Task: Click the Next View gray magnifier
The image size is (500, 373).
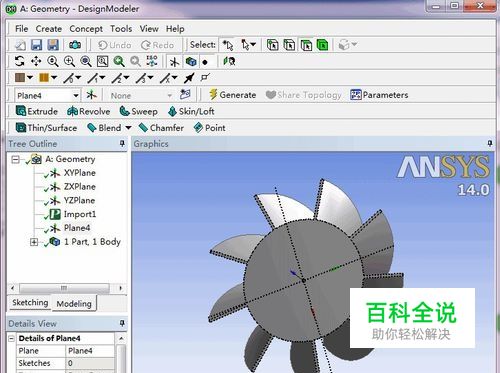Action: [135, 61]
